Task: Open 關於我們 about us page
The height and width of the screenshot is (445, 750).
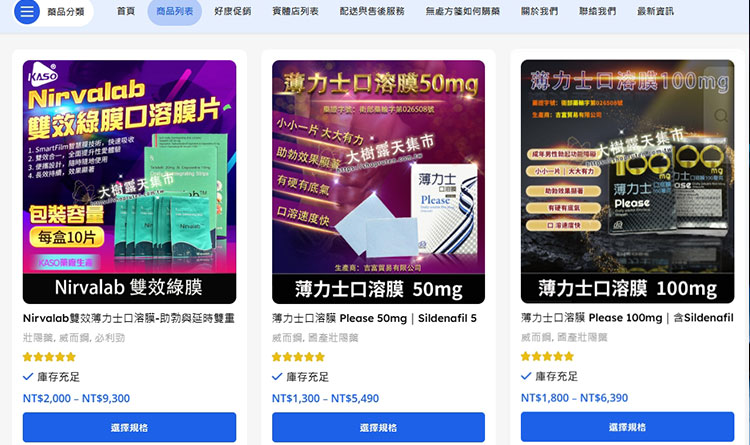Action: coord(540,11)
